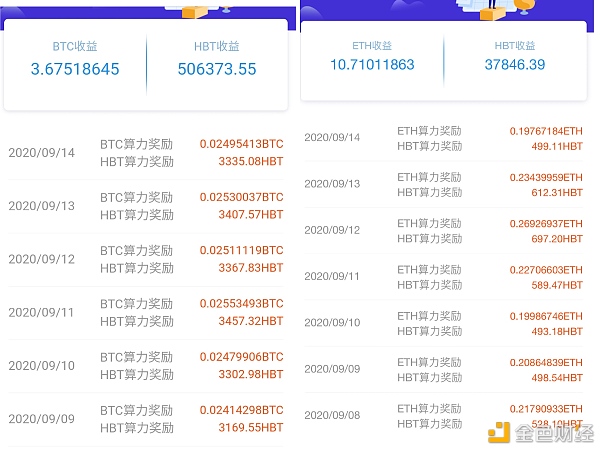Click reward 0.02511119BTC
This screenshot has width=600, height=449.
[241, 250]
